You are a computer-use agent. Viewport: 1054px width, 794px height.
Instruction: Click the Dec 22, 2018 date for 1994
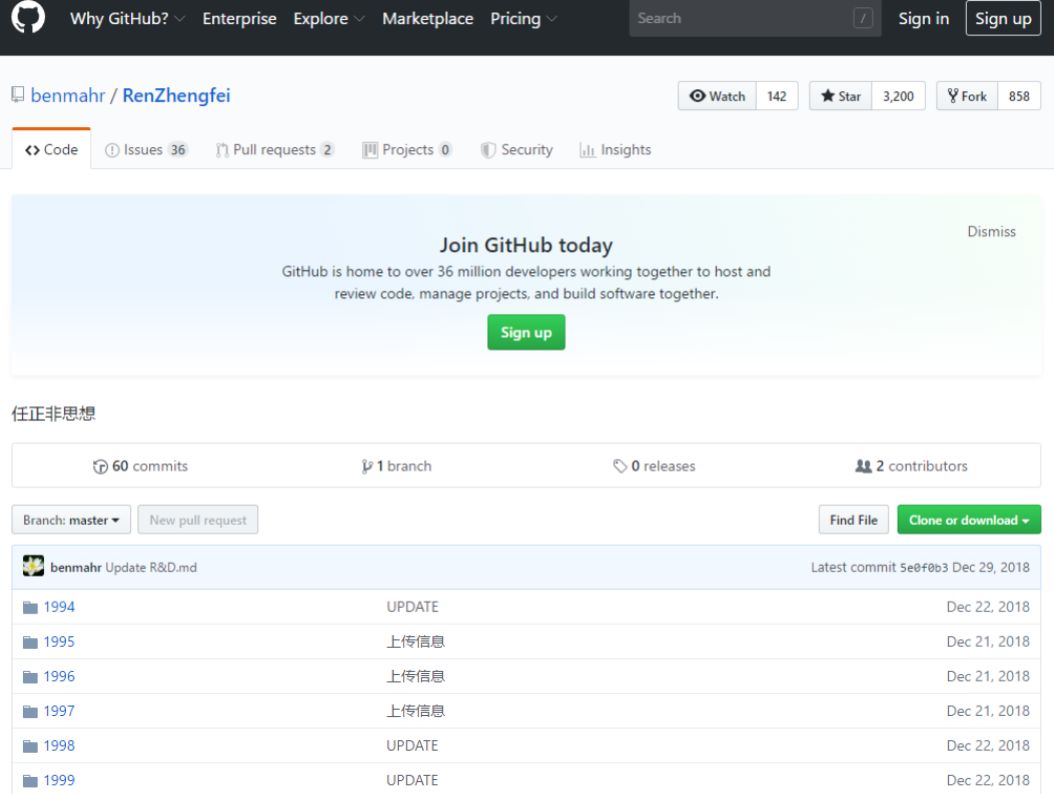pos(988,607)
